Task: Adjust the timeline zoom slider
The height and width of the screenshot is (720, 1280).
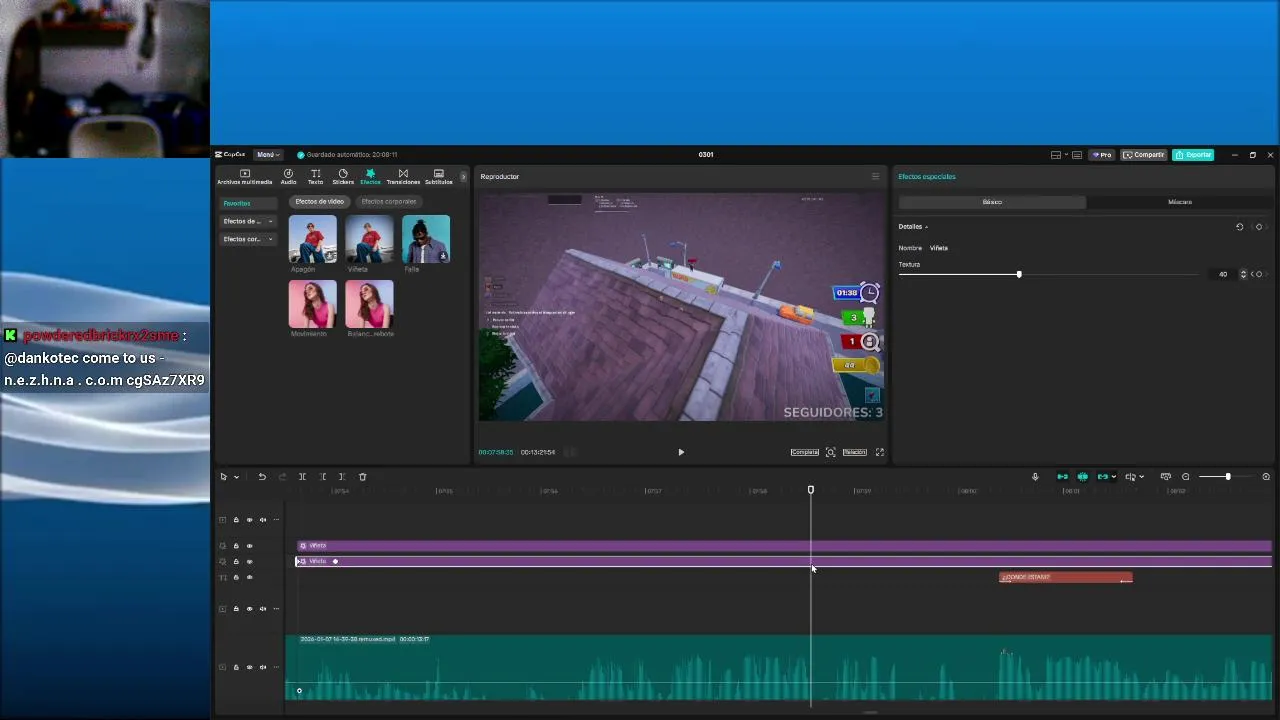Action: (x=1228, y=477)
